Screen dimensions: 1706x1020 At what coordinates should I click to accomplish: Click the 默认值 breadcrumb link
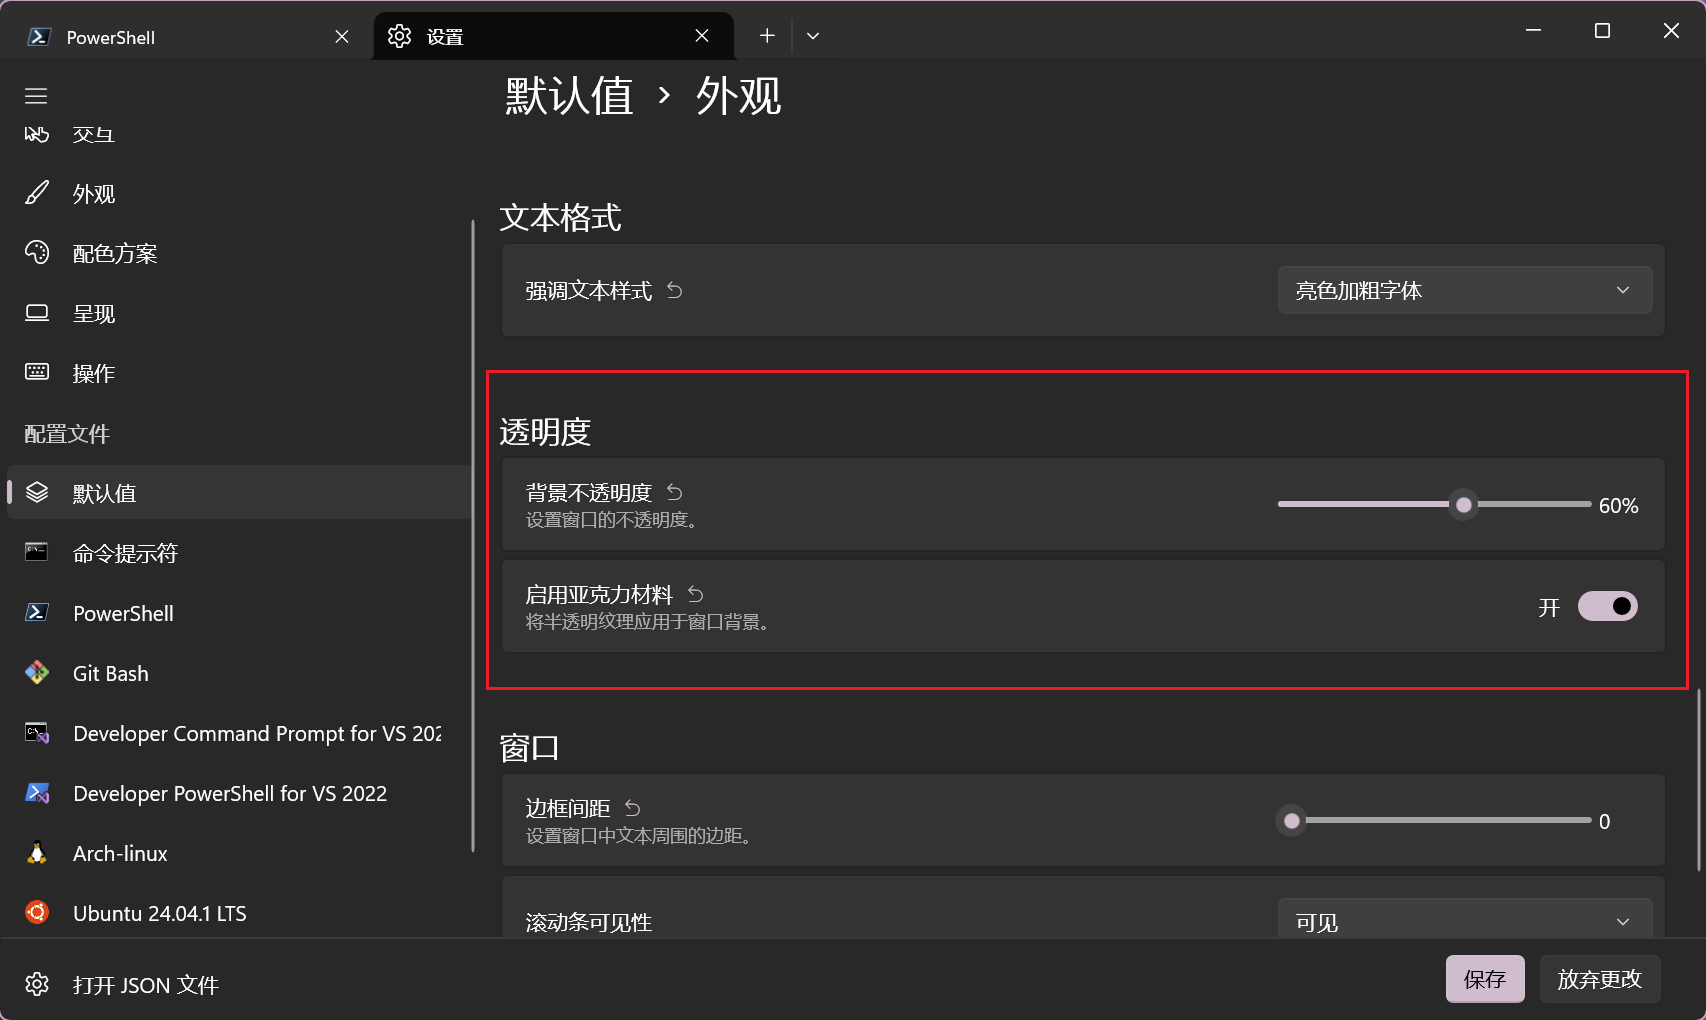click(569, 96)
